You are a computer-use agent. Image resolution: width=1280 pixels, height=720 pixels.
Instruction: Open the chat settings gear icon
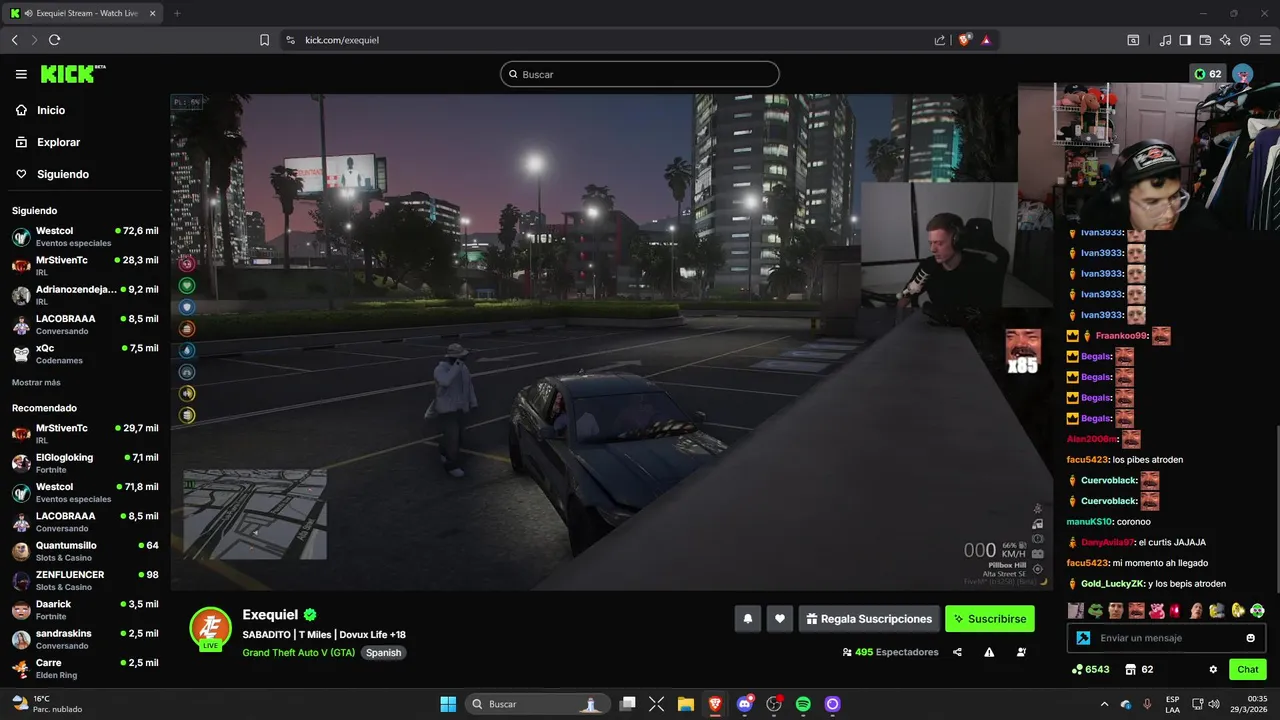pos(1213,669)
